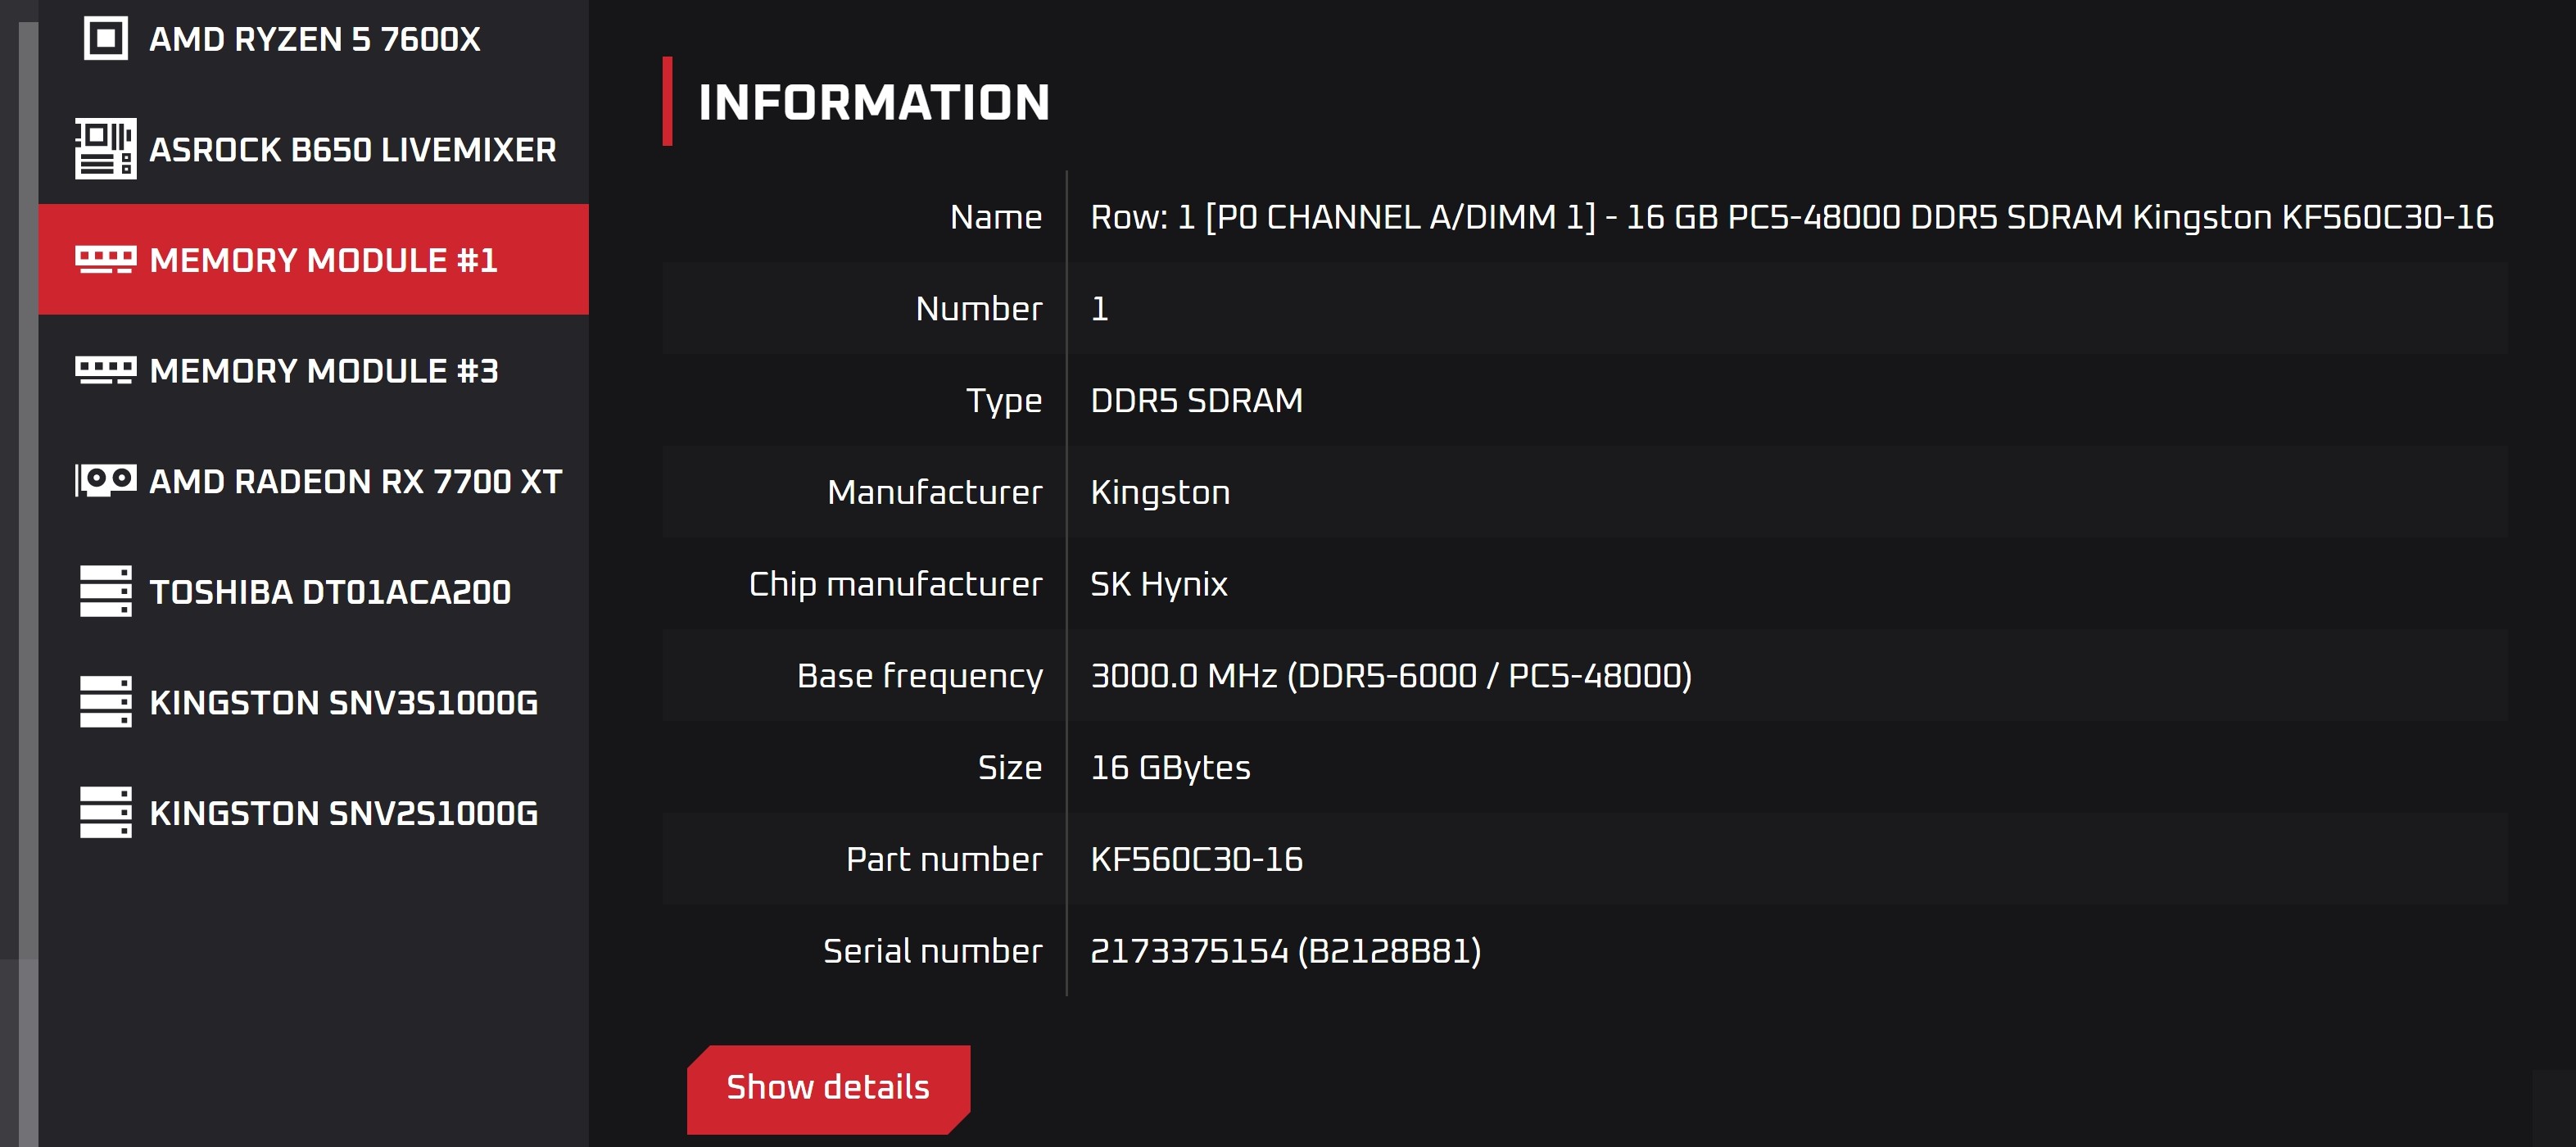Click the RAM icon beside Memory Module #3

pos(105,370)
